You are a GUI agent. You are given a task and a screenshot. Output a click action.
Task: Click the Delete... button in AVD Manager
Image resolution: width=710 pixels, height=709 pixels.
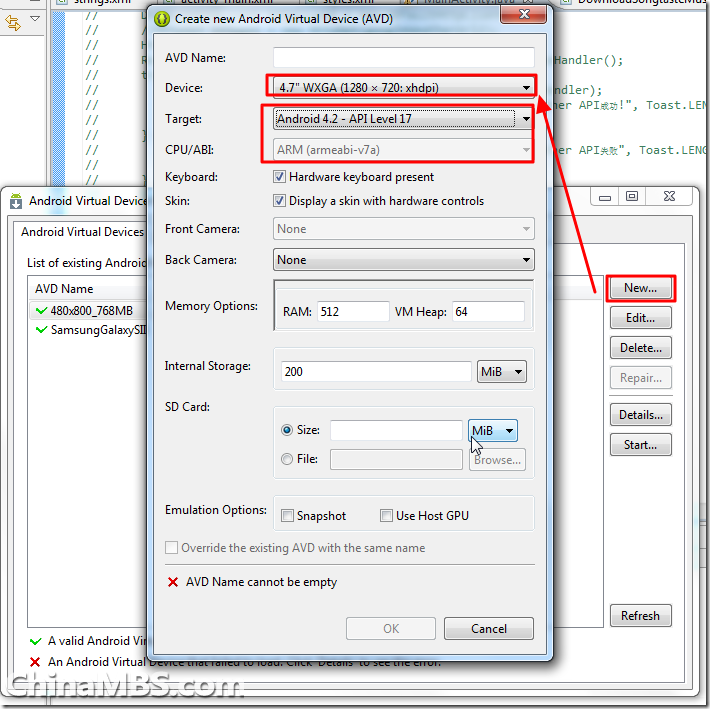(x=640, y=348)
